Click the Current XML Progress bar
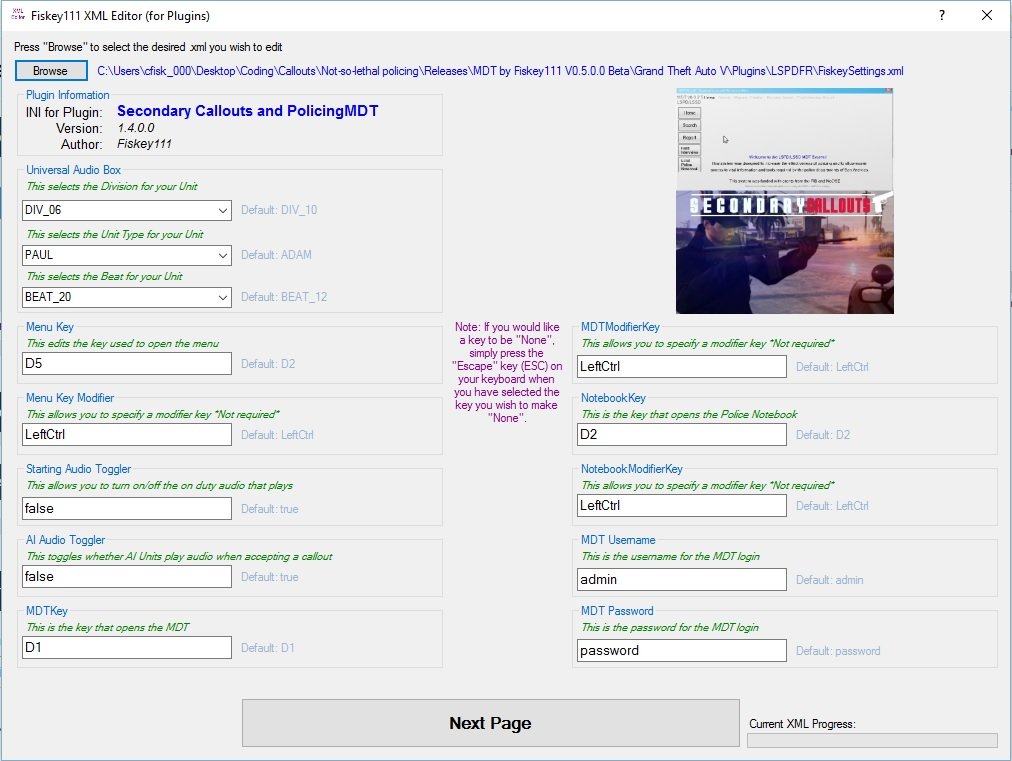 click(872, 741)
